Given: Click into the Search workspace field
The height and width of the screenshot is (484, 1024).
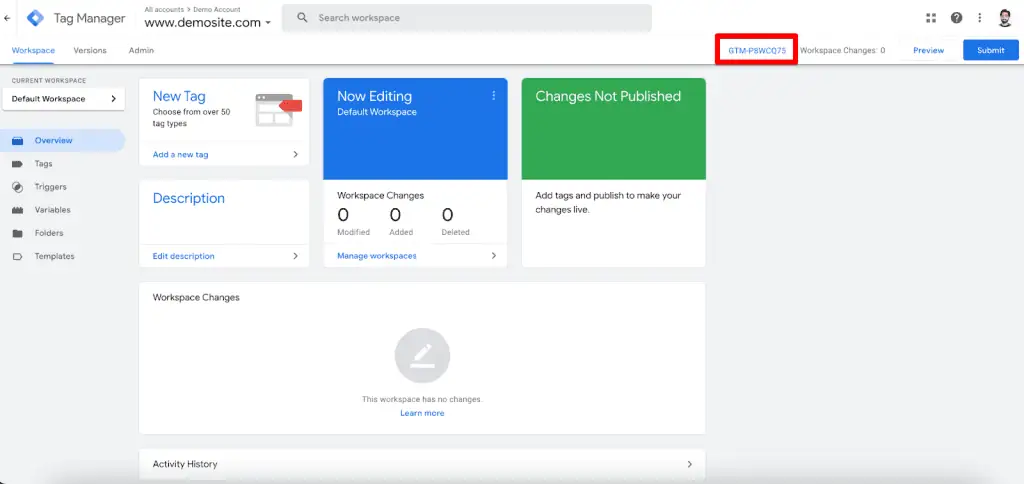Looking at the screenshot, I should click(470, 18).
